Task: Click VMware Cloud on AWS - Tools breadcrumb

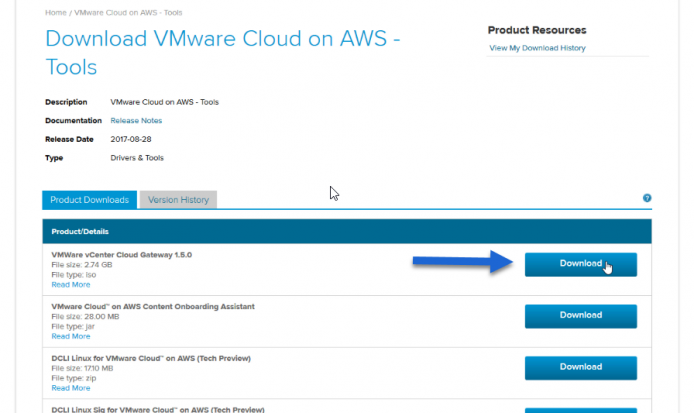Action: tap(128, 12)
